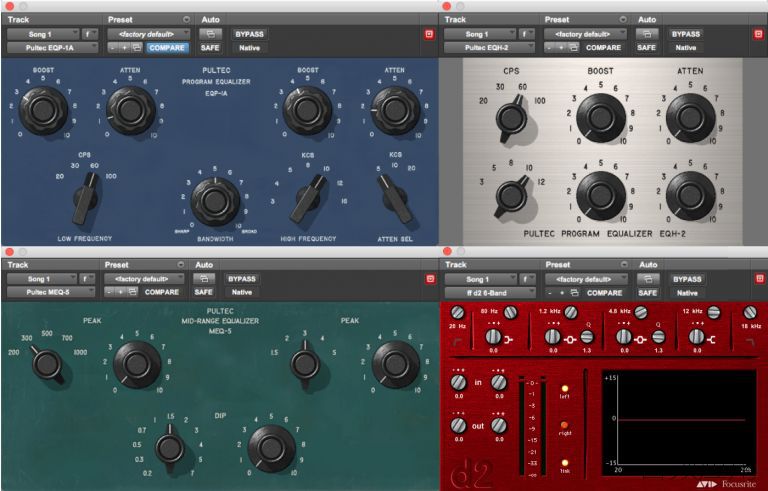The image size is (768, 491).
Task: Select next preset with plus in EQP-1A window
Action: pyautogui.click(x=124, y=48)
